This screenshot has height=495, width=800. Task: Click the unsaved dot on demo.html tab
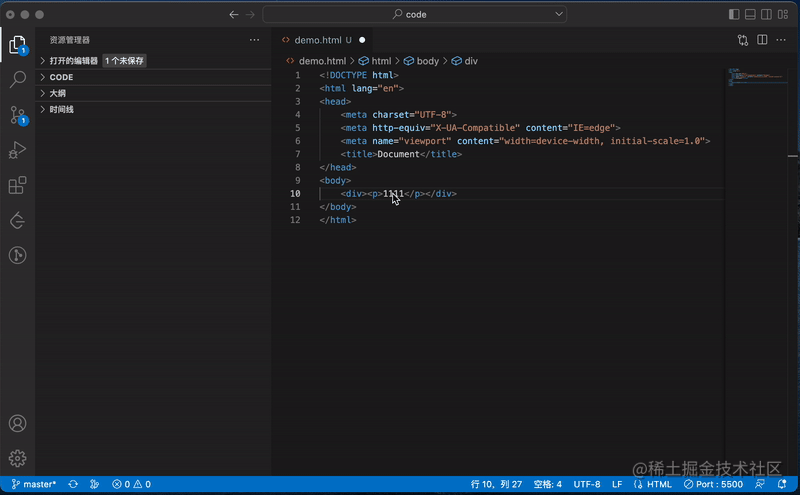pos(362,40)
